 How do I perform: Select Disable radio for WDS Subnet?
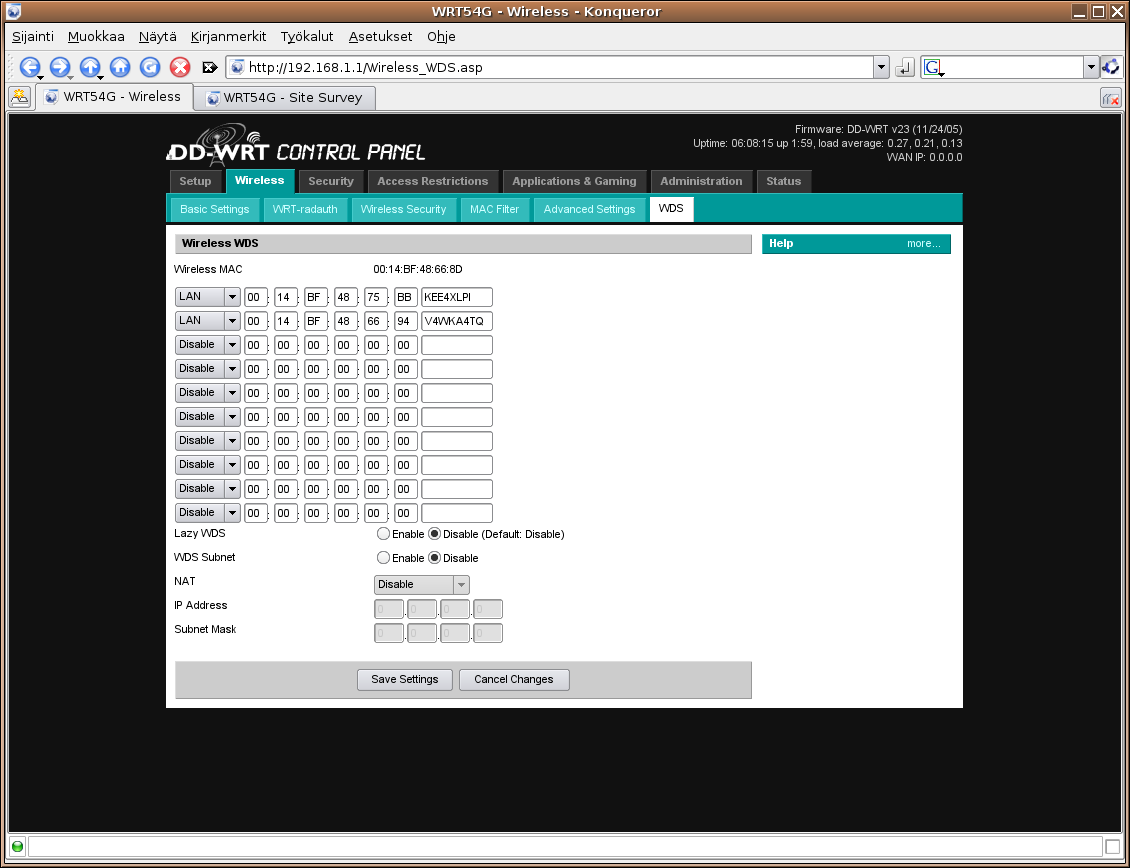coord(435,558)
